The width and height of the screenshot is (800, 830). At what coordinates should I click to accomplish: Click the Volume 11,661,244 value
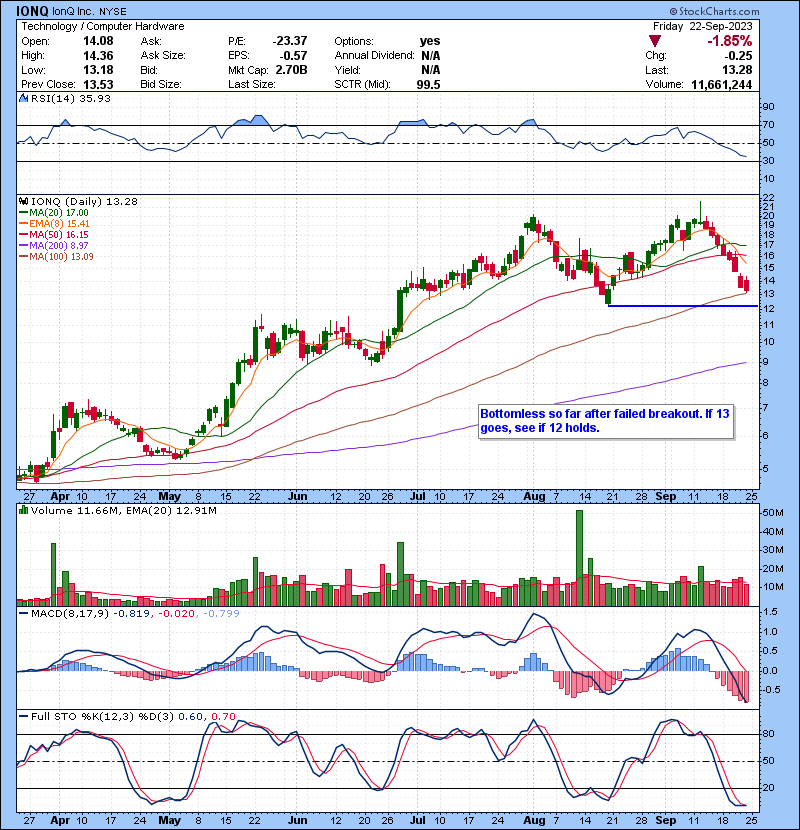(721, 84)
